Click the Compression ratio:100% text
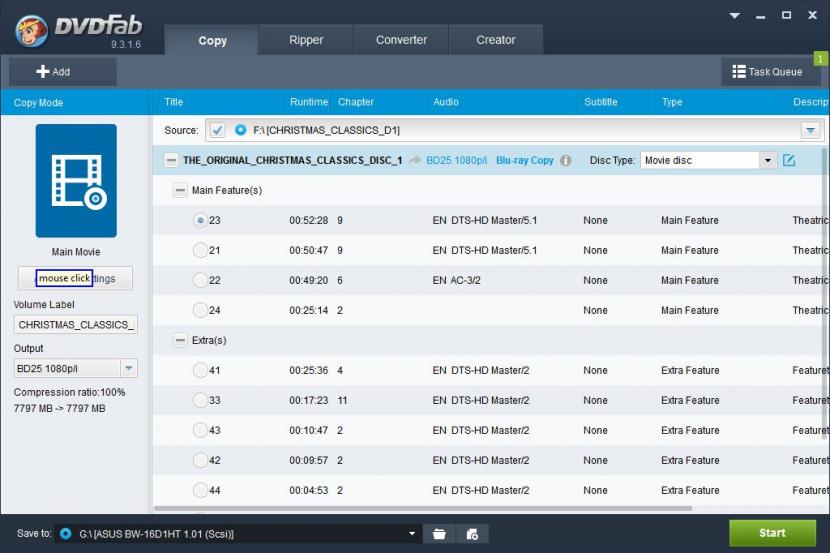 point(69,392)
